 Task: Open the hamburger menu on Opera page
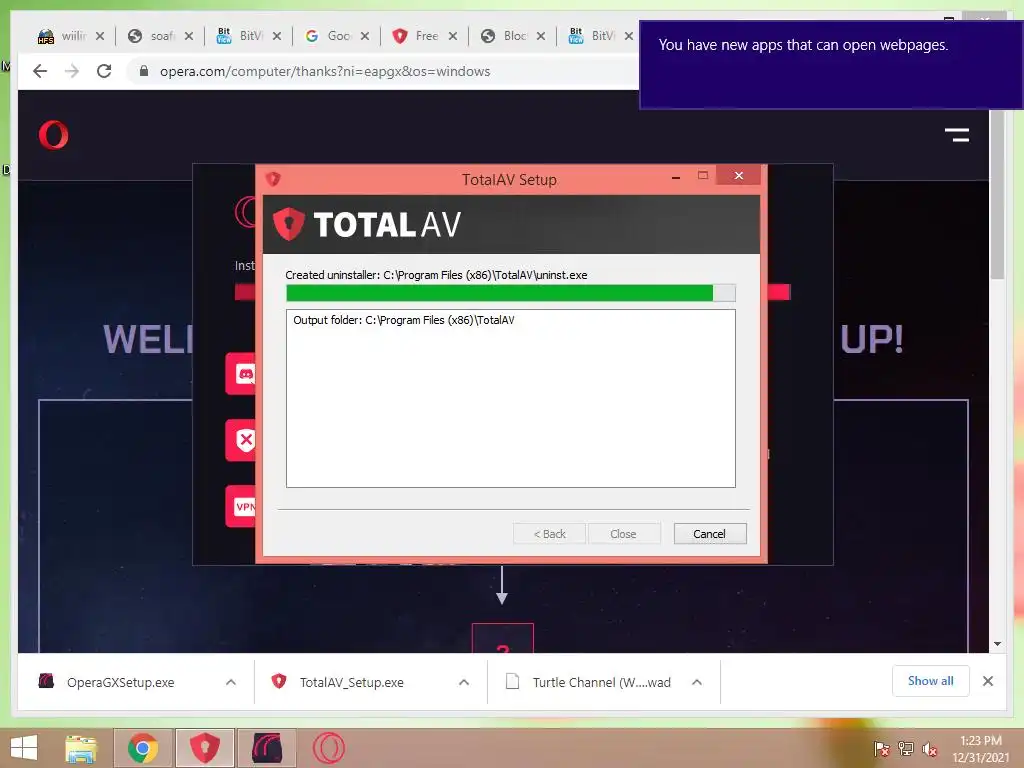click(x=957, y=135)
